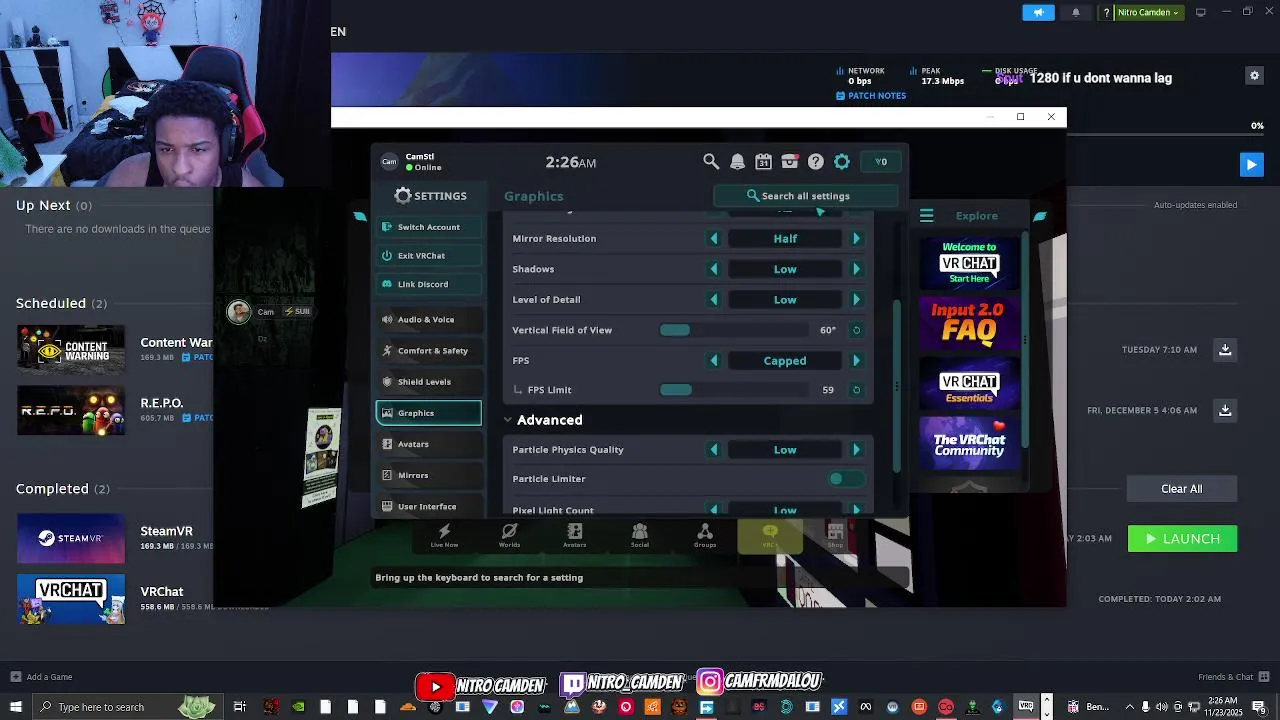Click Link Discord button

click(x=428, y=284)
